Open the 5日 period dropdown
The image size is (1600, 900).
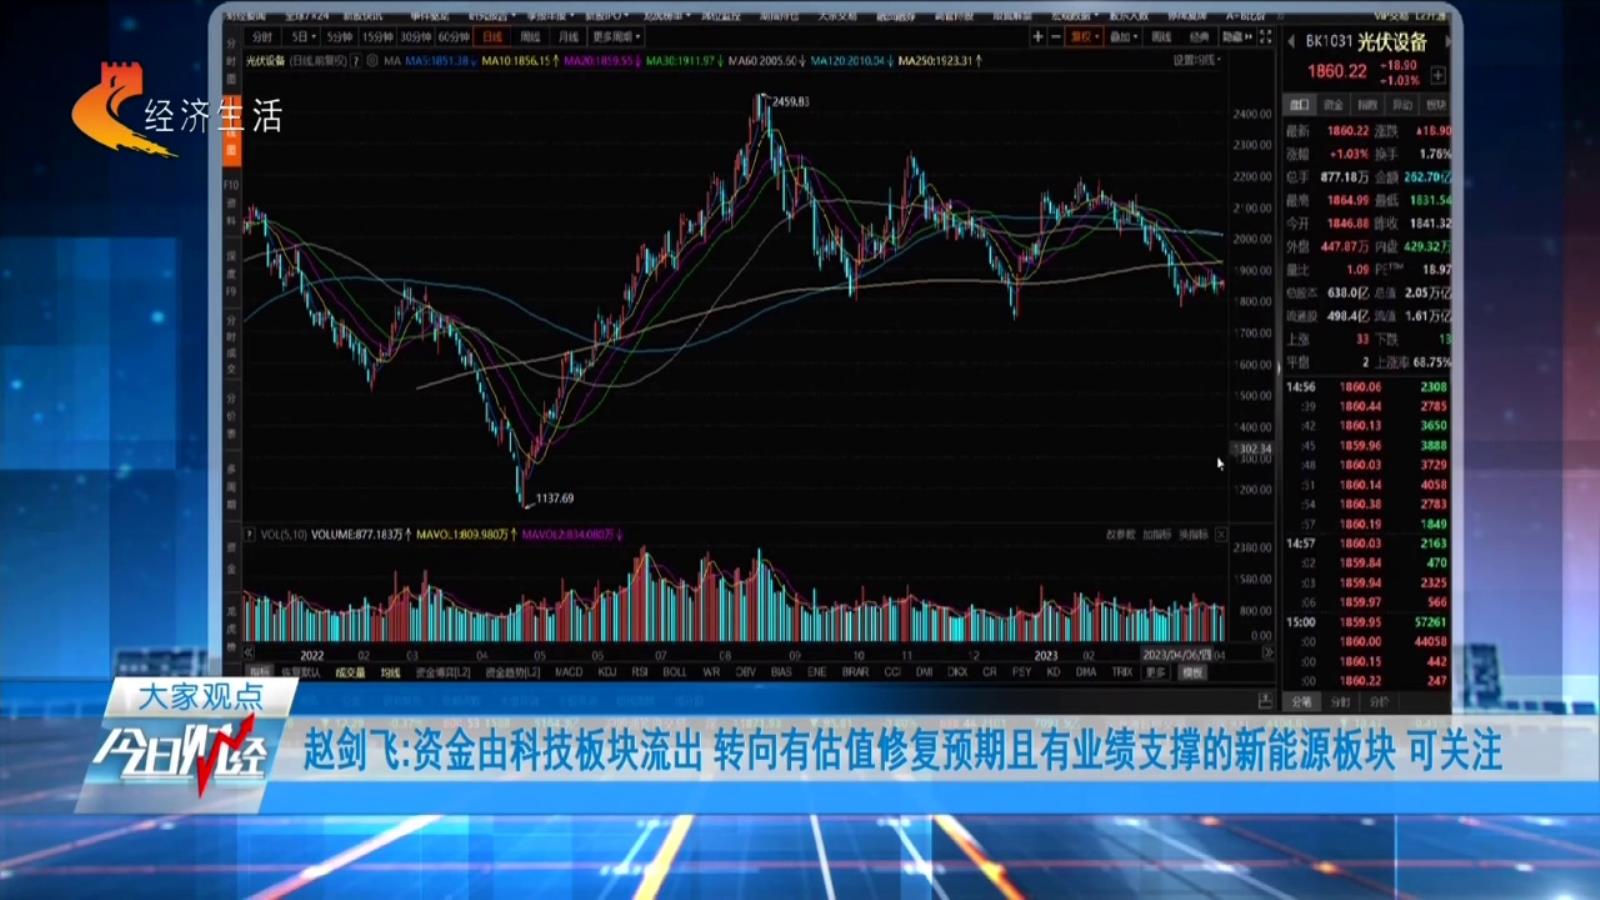click(303, 37)
